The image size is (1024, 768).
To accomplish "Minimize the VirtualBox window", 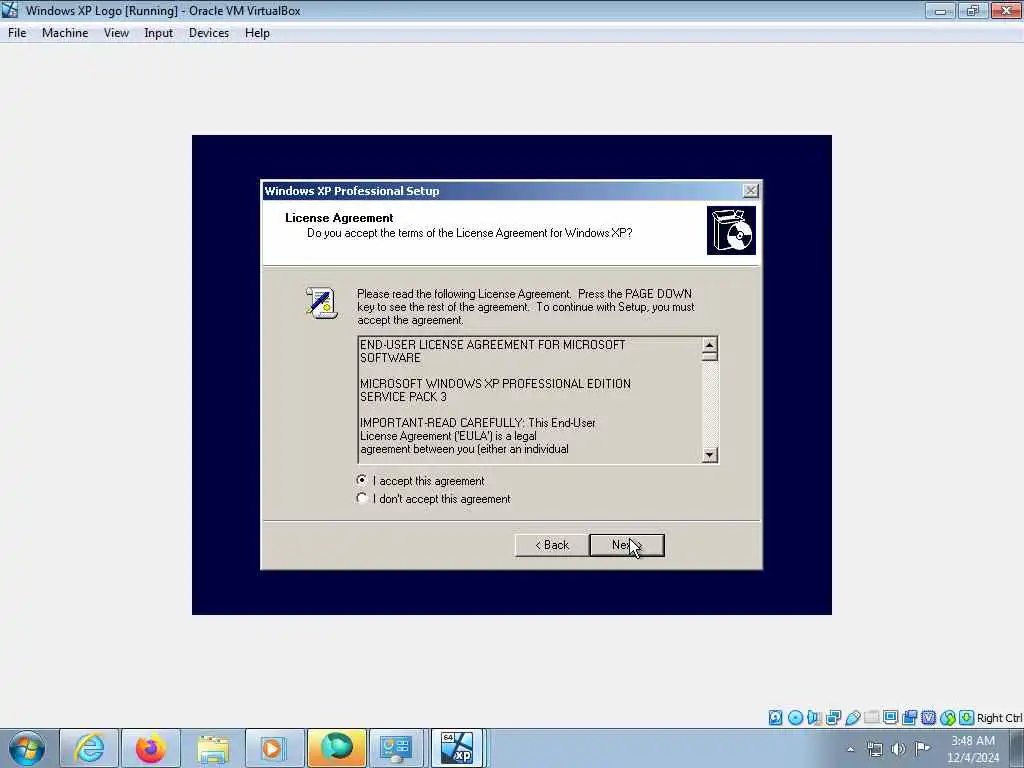I will (940, 10).
